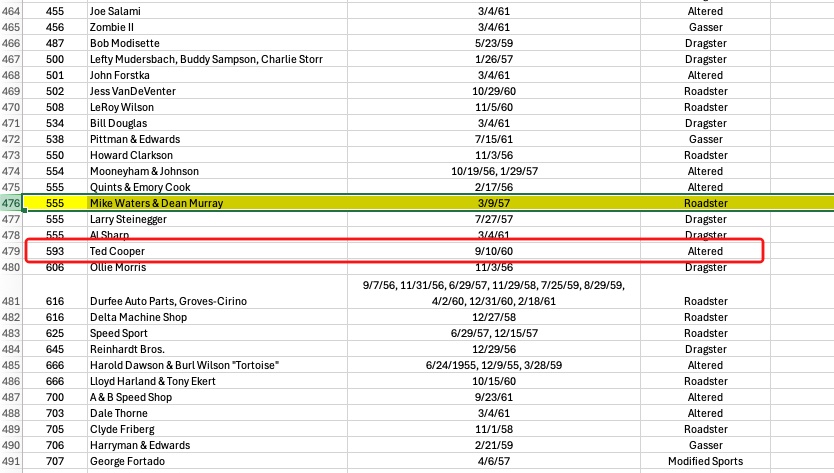Click the Delta Machine Shop cell
Viewport: 834px width, 473px height.
217,317
